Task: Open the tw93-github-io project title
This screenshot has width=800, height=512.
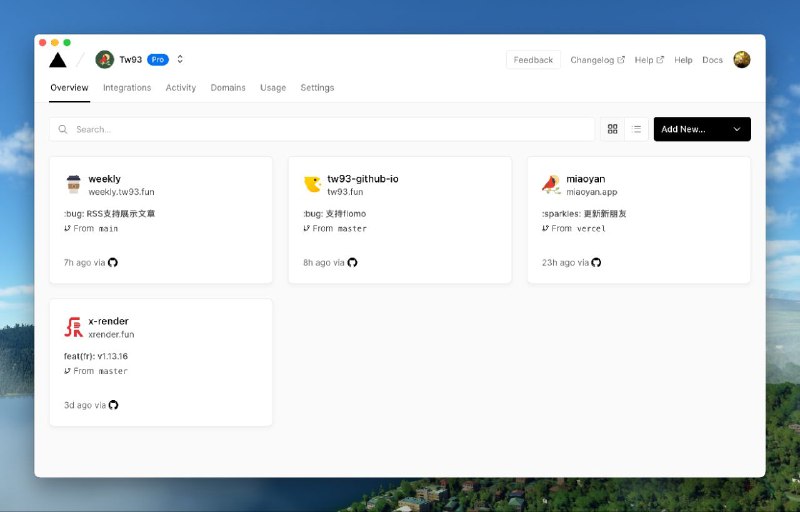Action: click(x=363, y=179)
